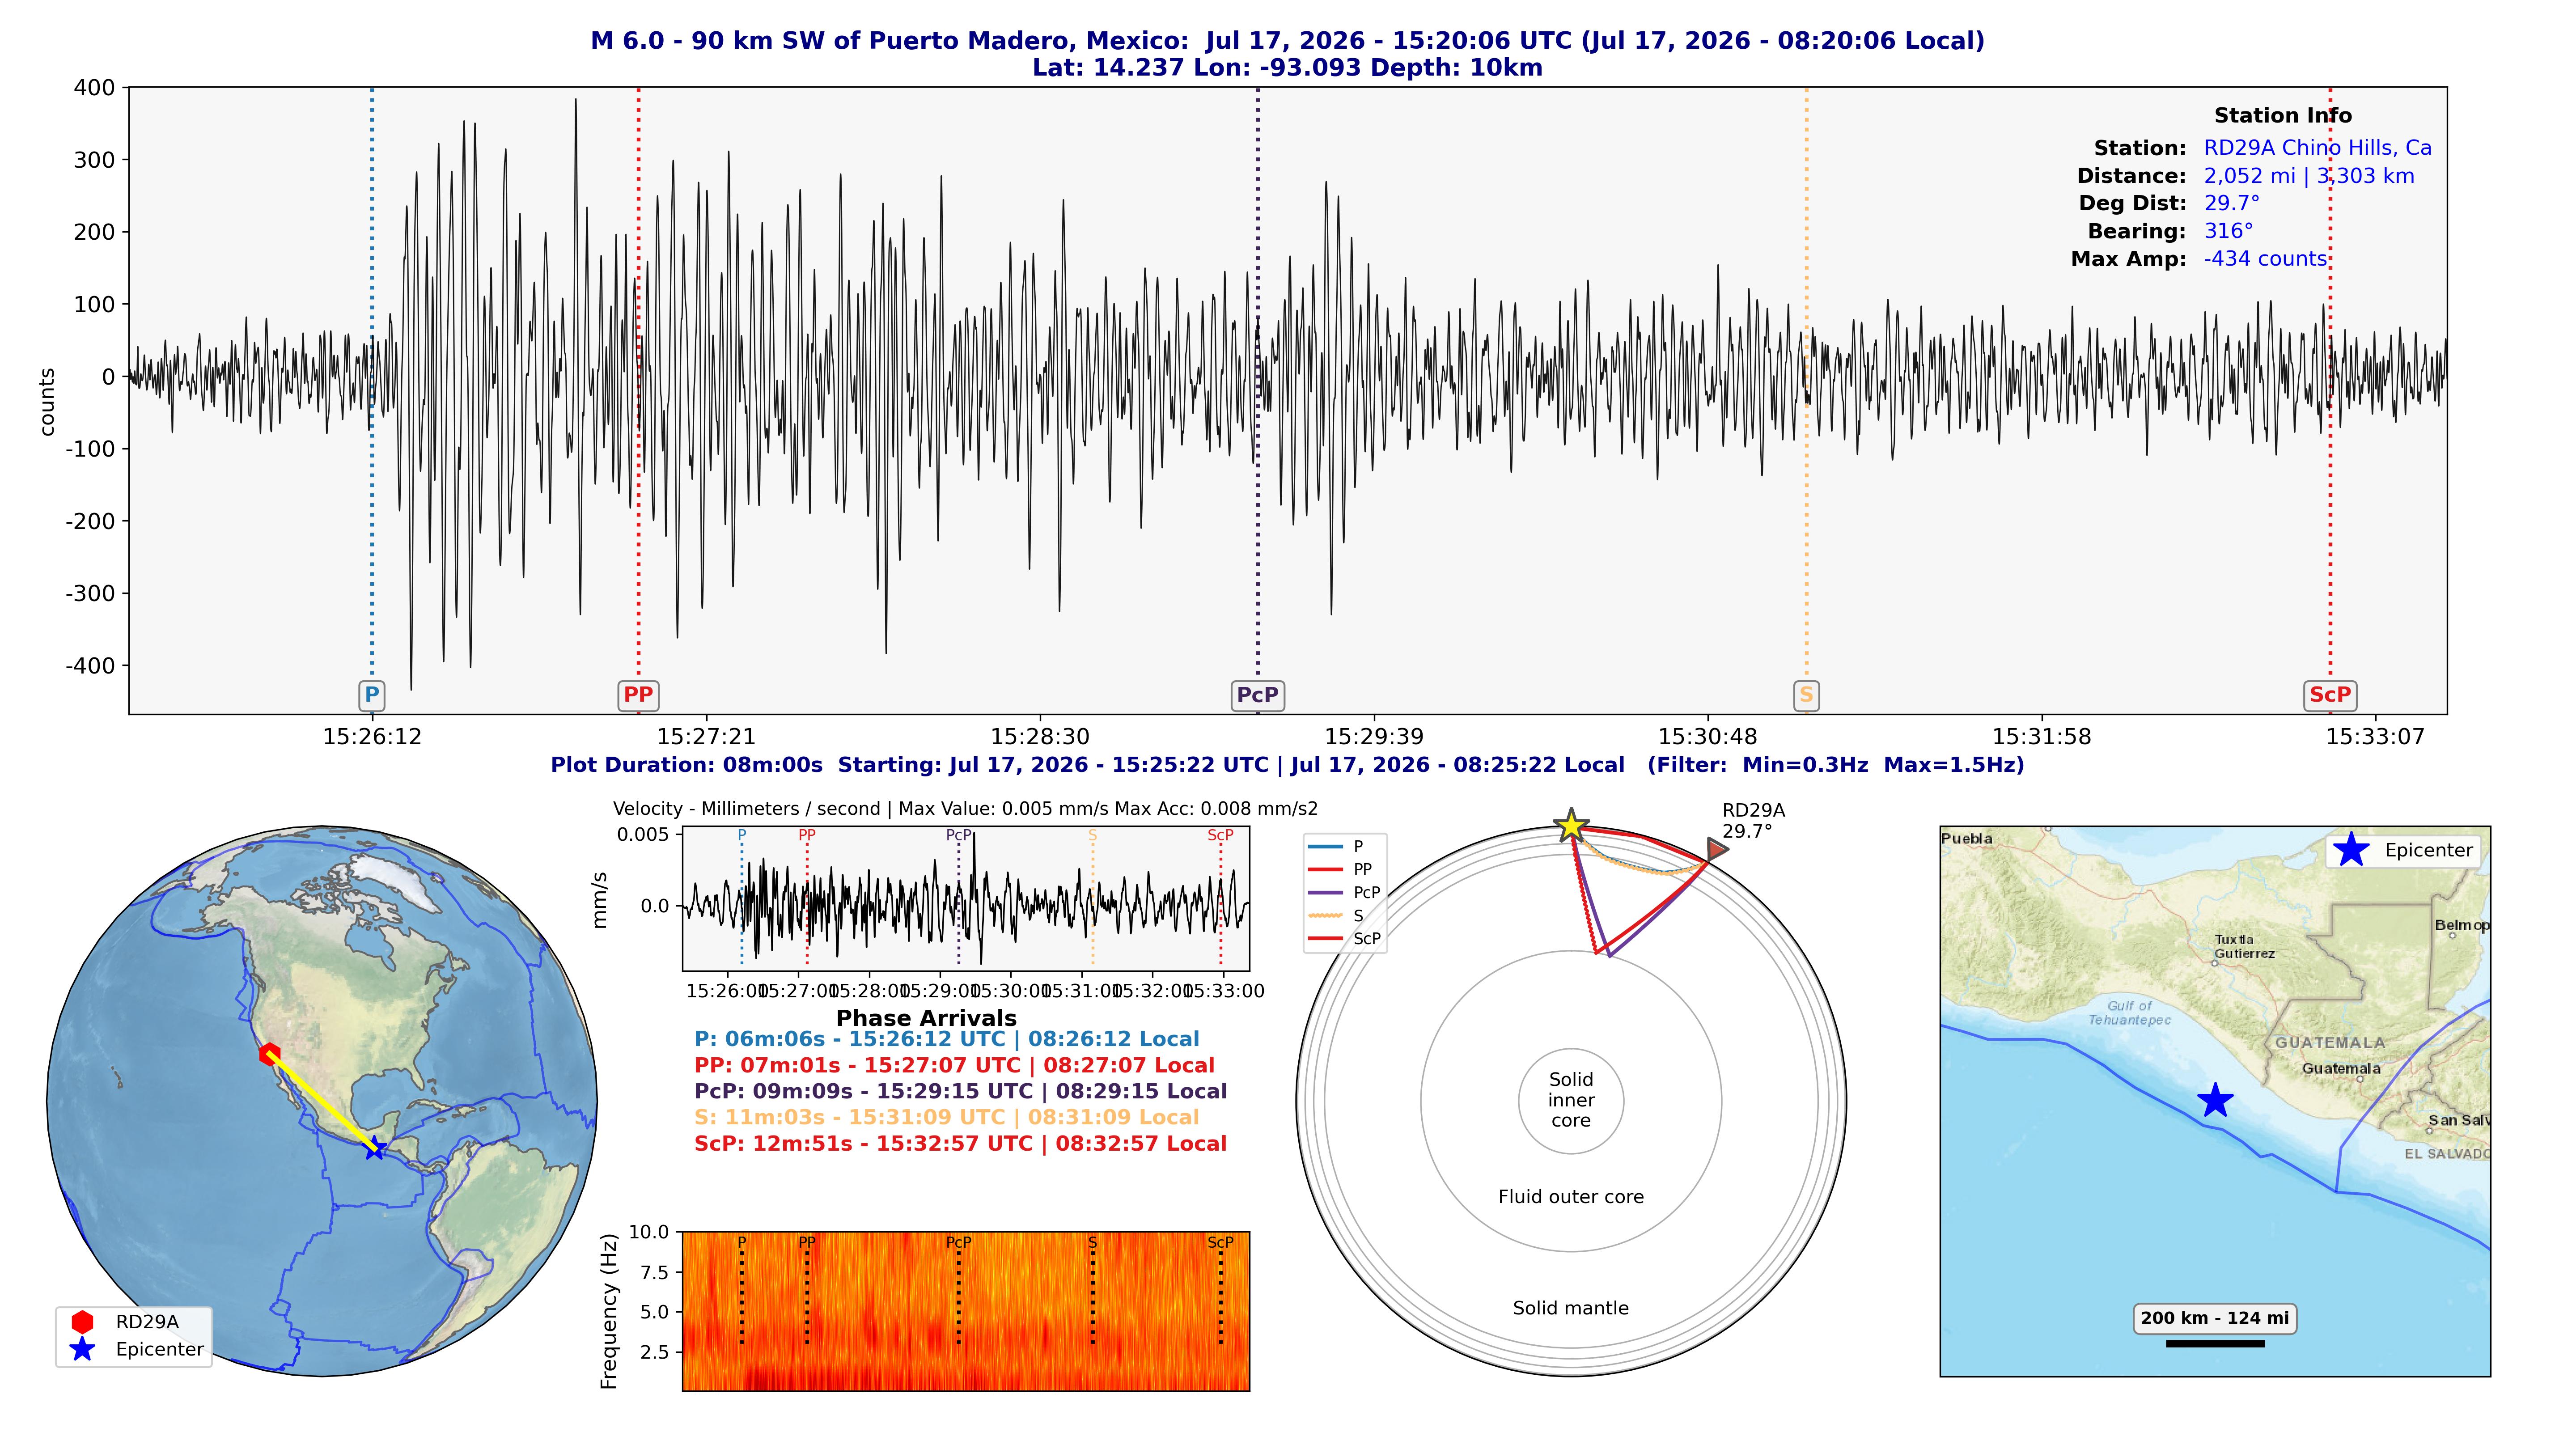
Task: Click the "Frequency (Hz)" axis label on the spectrogram
Action: pyautogui.click(x=608, y=1310)
